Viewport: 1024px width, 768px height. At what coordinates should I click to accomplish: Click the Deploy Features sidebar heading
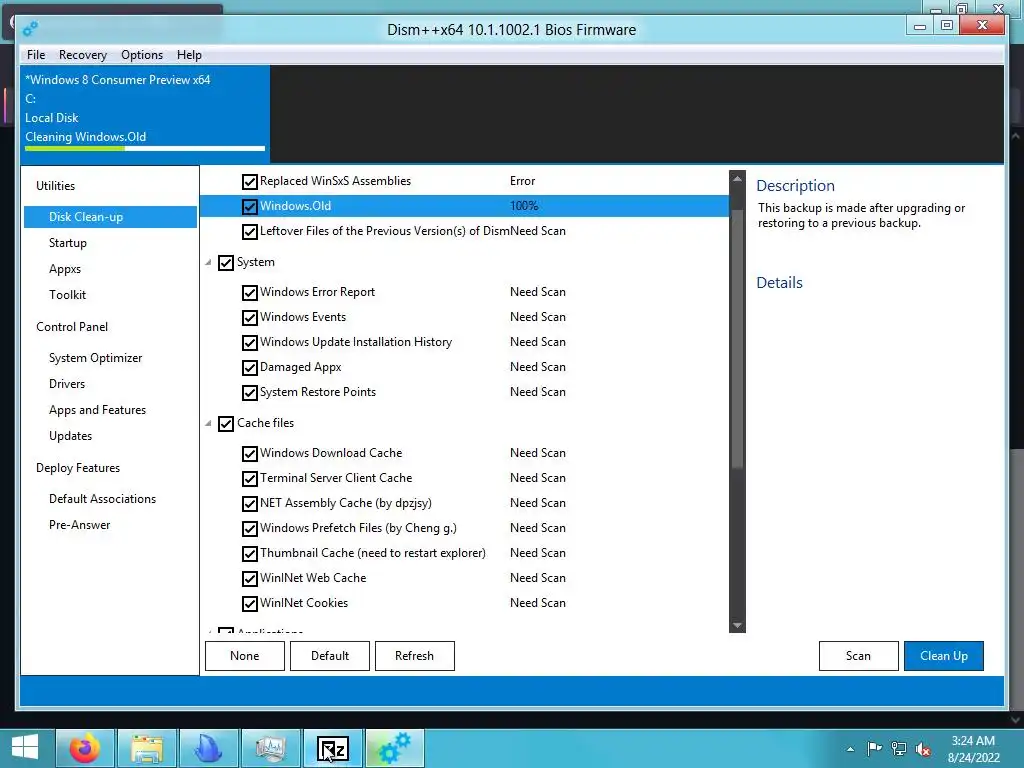(78, 468)
